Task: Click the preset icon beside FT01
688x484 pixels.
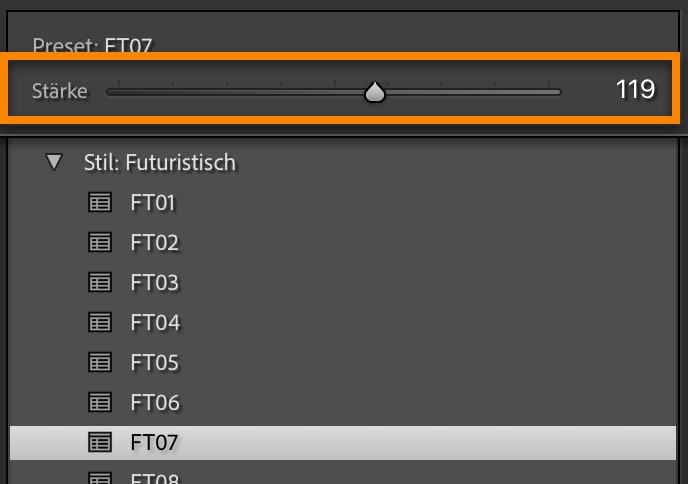Action: click(x=100, y=203)
